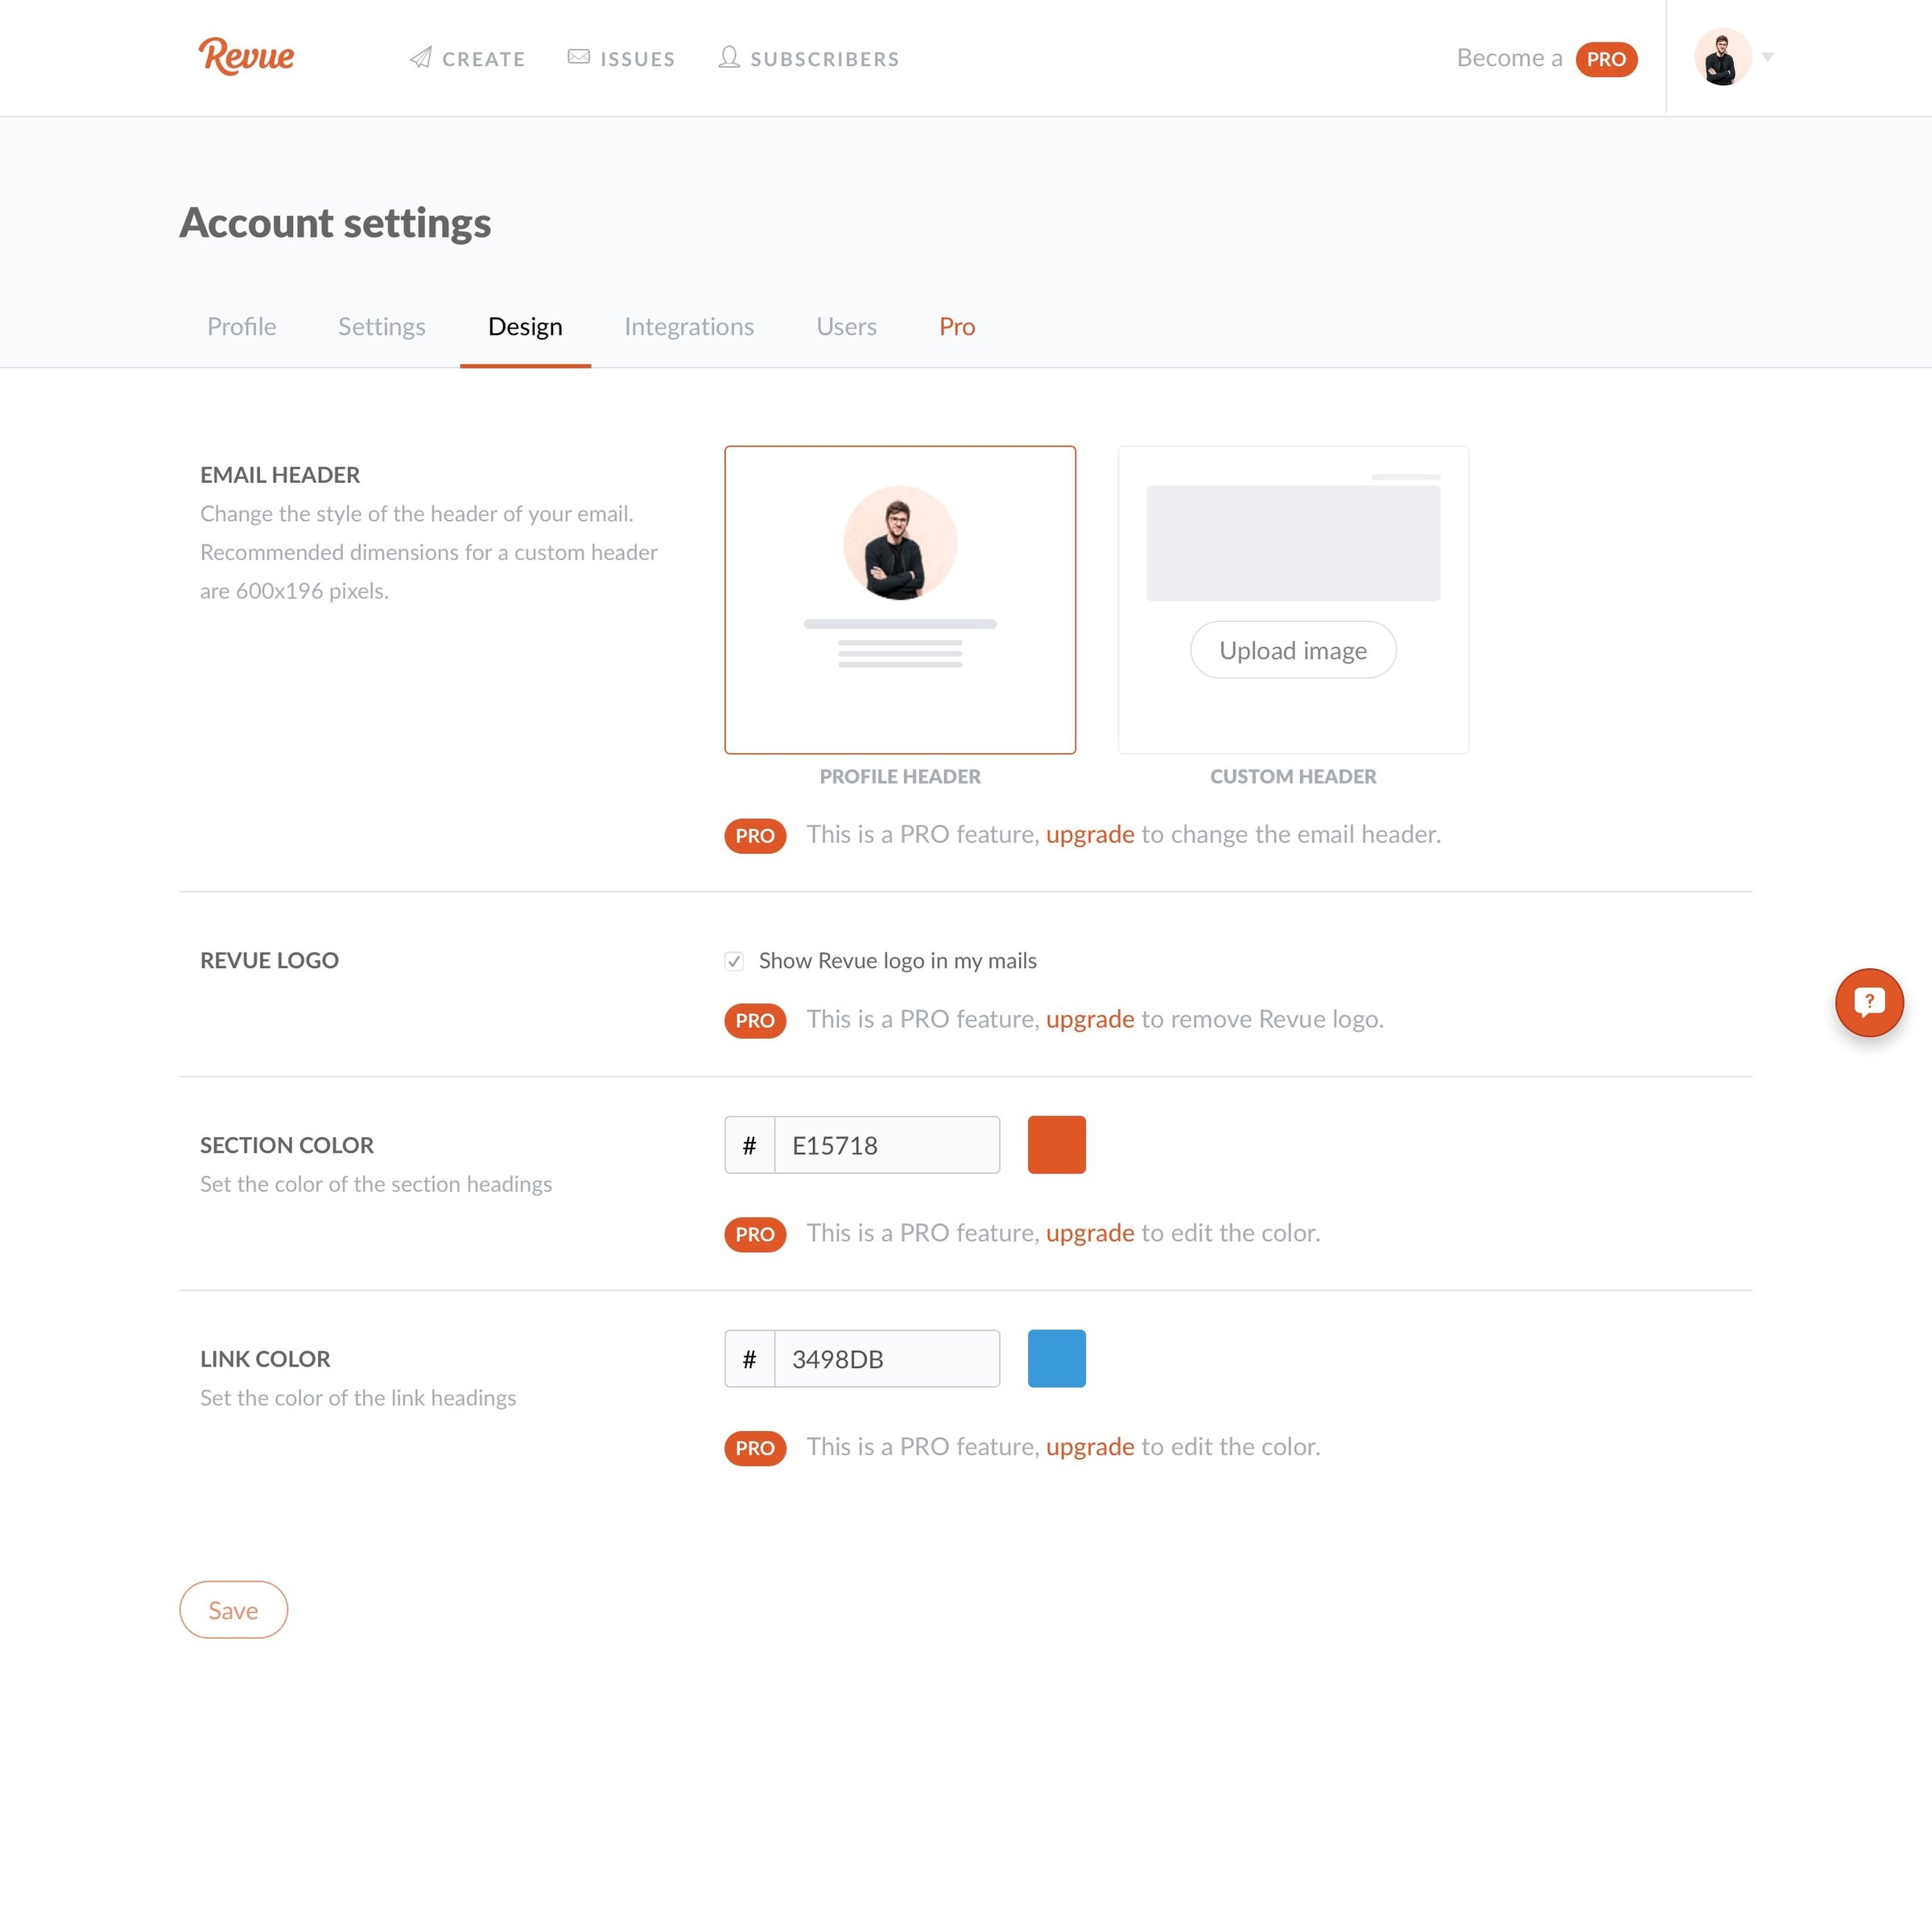Open the Create menu item
This screenshot has width=1932, height=1909.
tap(468, 58)
